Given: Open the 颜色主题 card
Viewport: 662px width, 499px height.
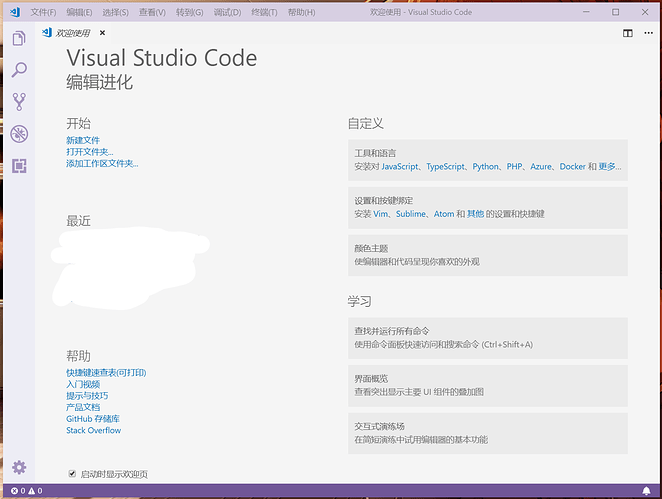Looking at the screenshot, I should pos(488,255).
